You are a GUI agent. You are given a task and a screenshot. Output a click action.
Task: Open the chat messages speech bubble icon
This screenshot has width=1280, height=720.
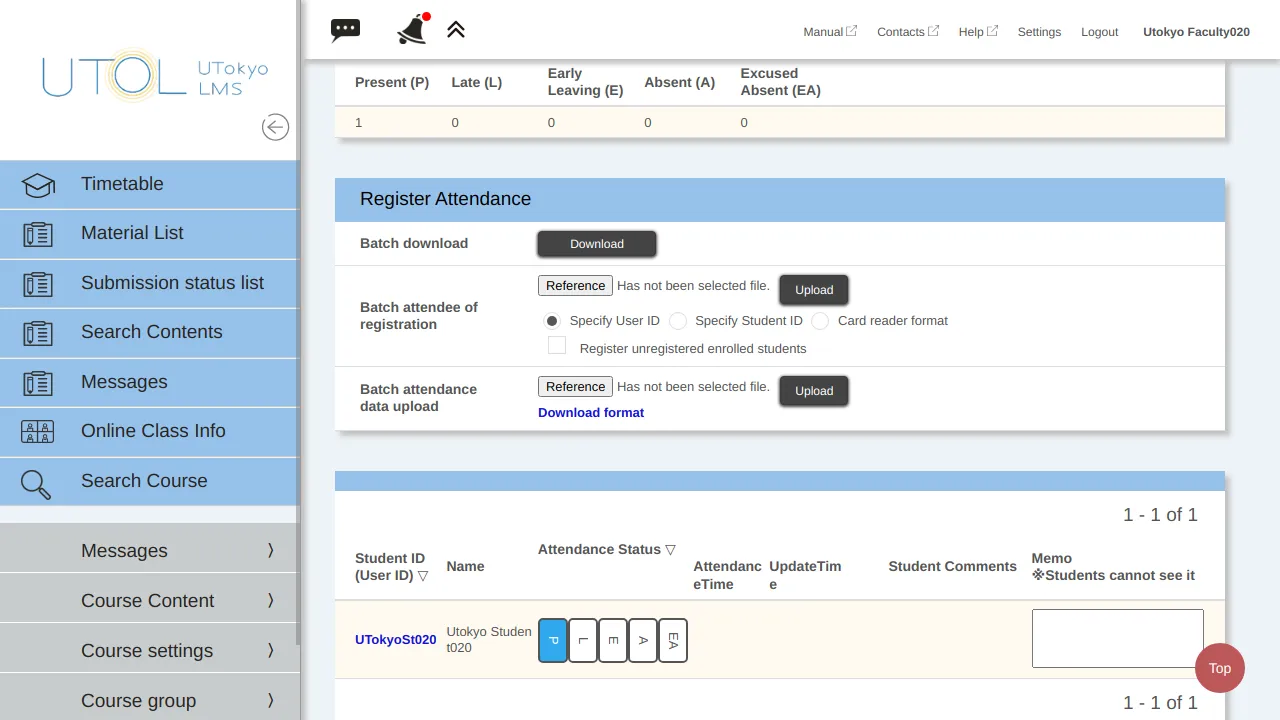point(345,30)
